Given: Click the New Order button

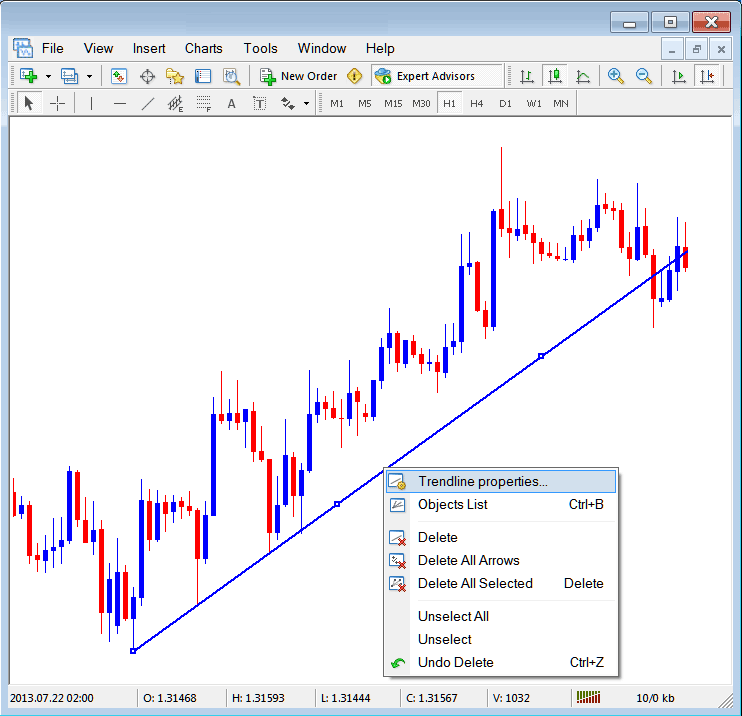Looking at the screenshot, I should click(x=298, y=76).
